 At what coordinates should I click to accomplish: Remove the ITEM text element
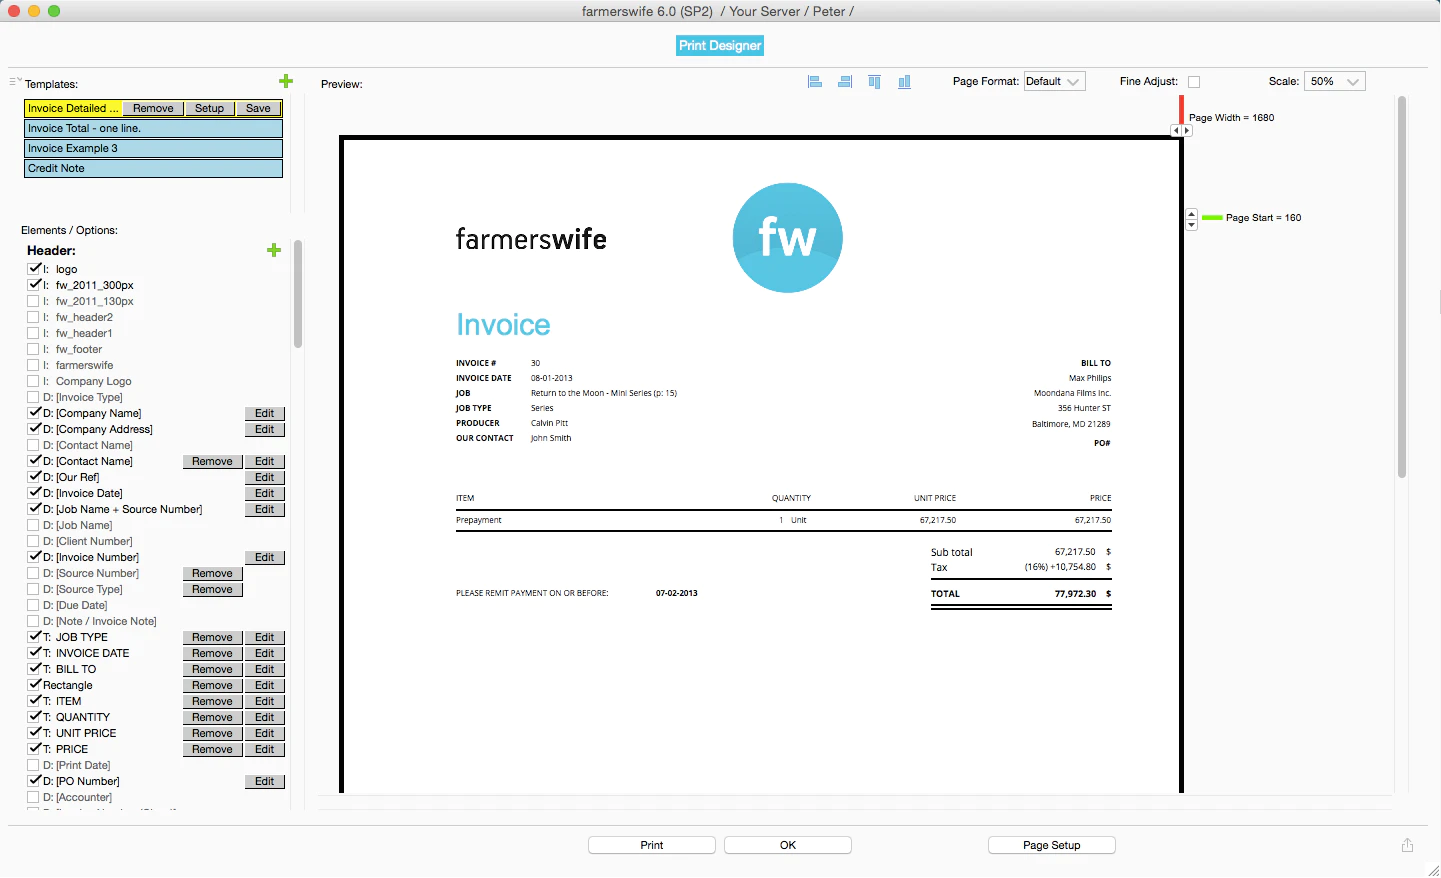click(x=213, y=701)
